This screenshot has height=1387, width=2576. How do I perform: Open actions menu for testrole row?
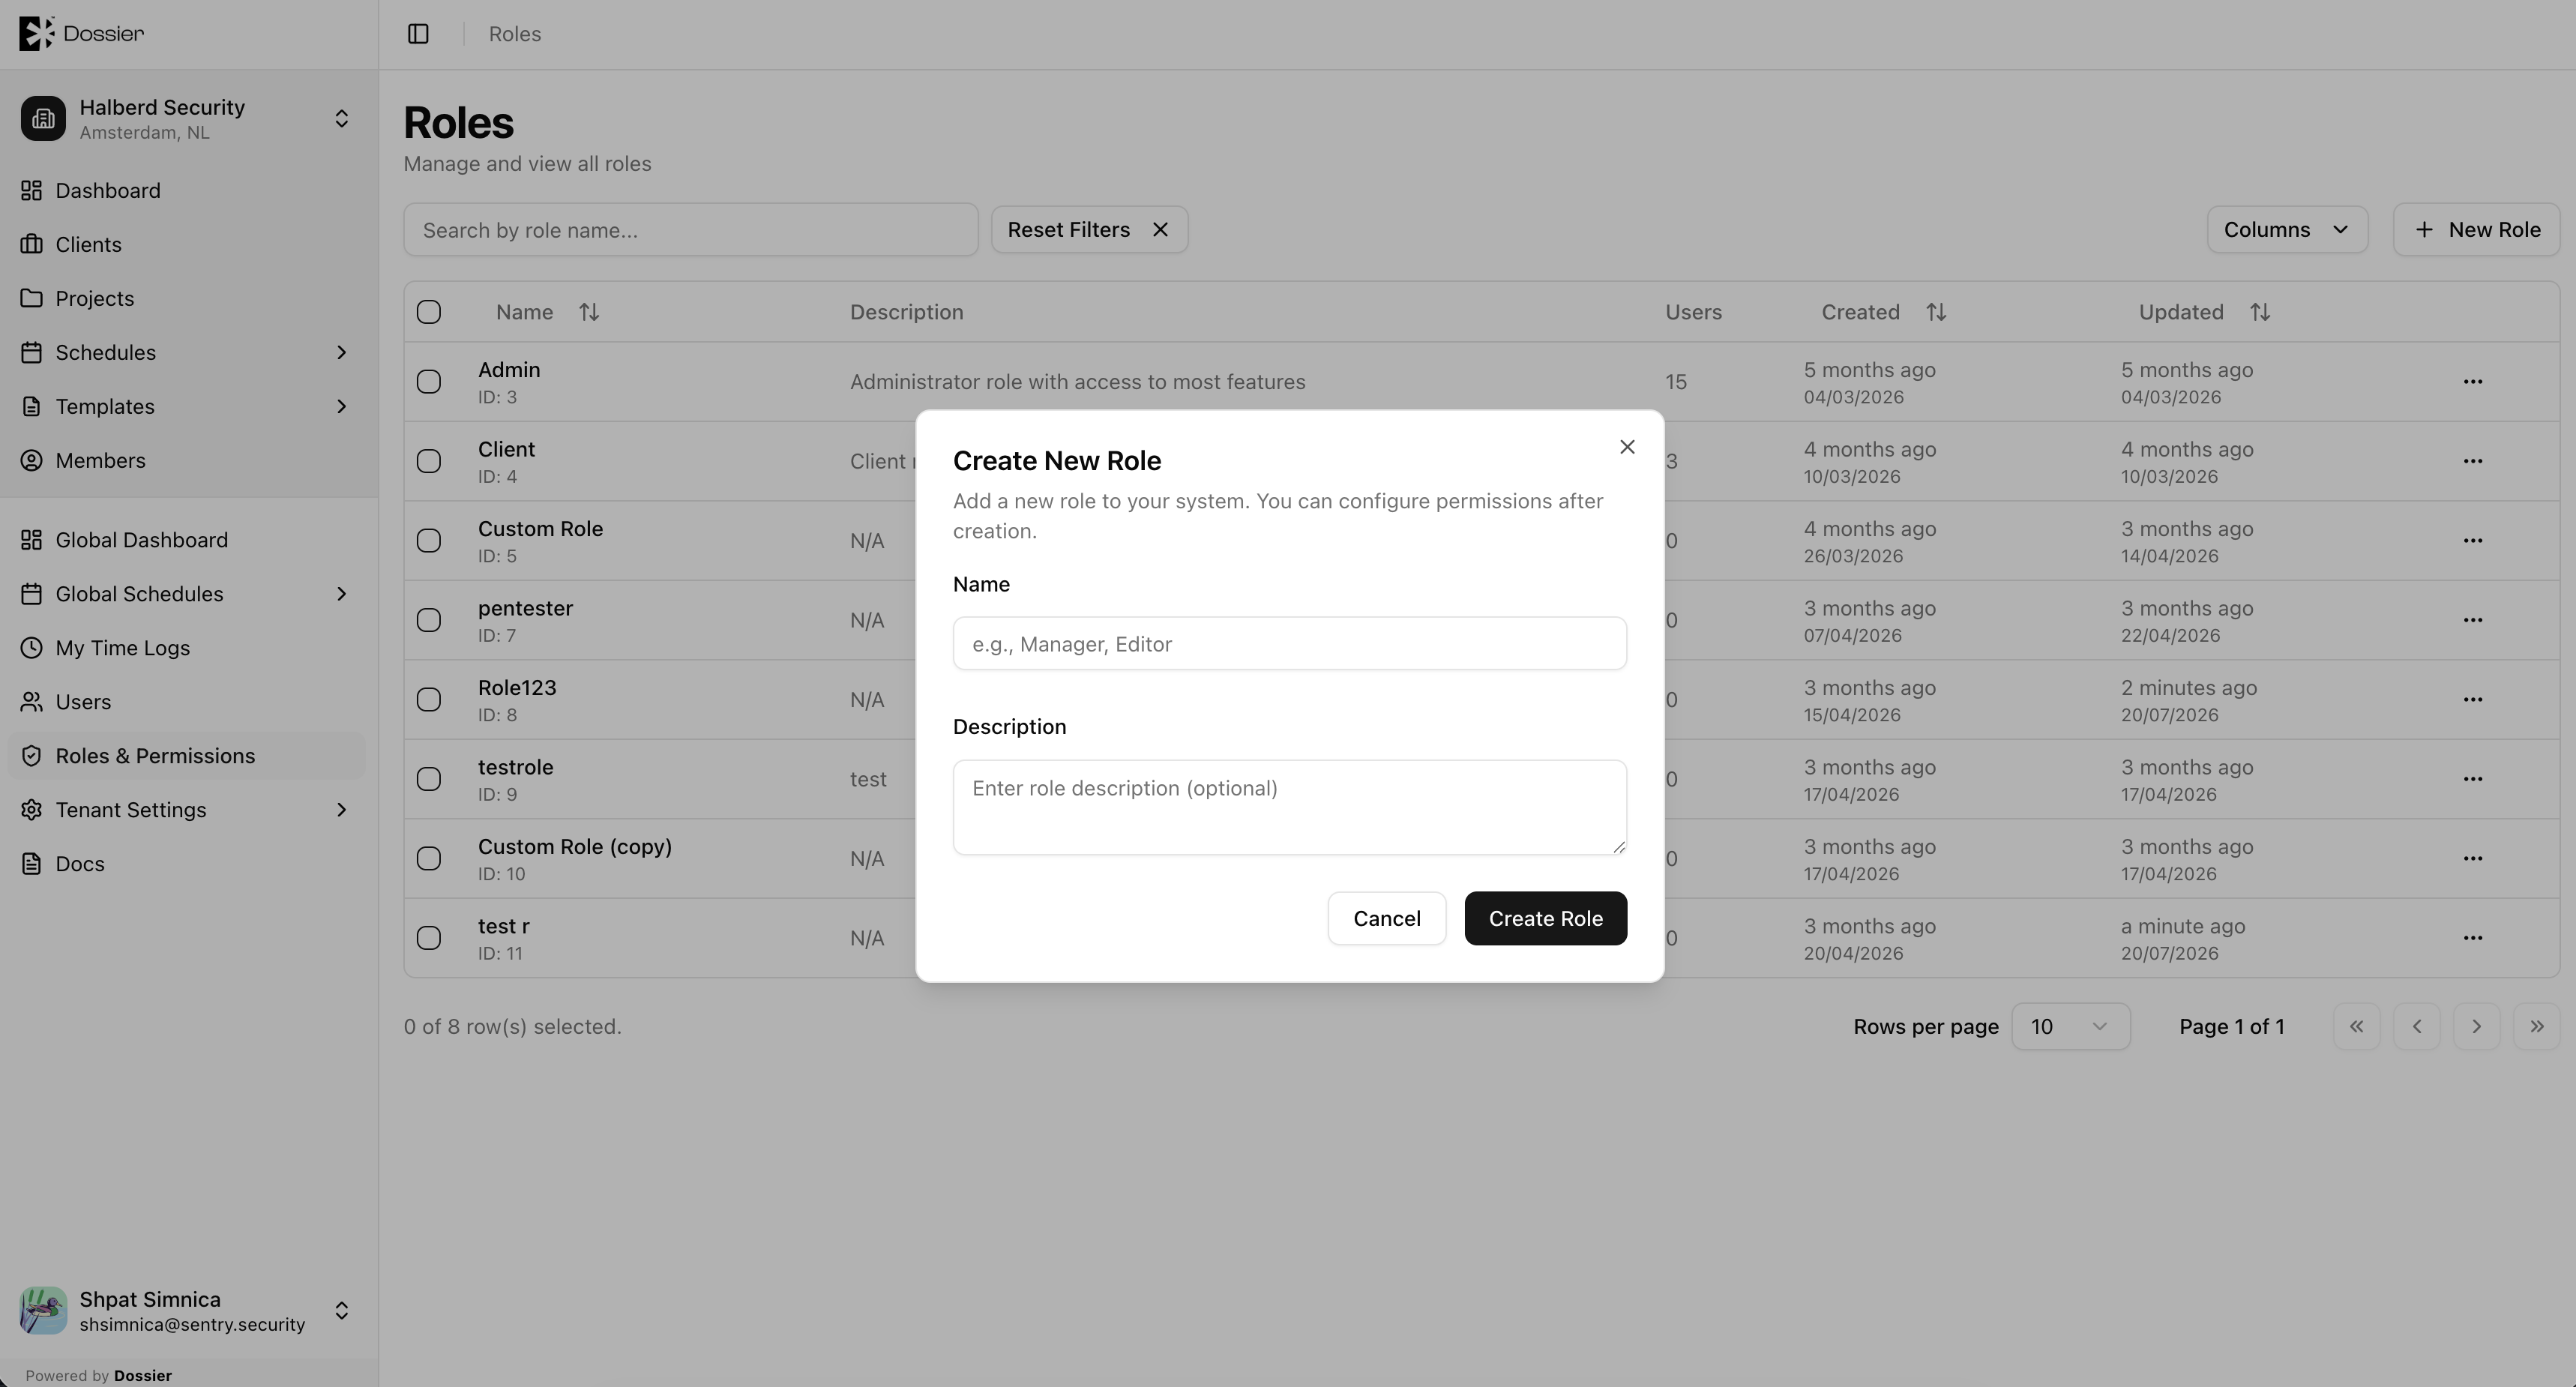tap(2473, 779)
